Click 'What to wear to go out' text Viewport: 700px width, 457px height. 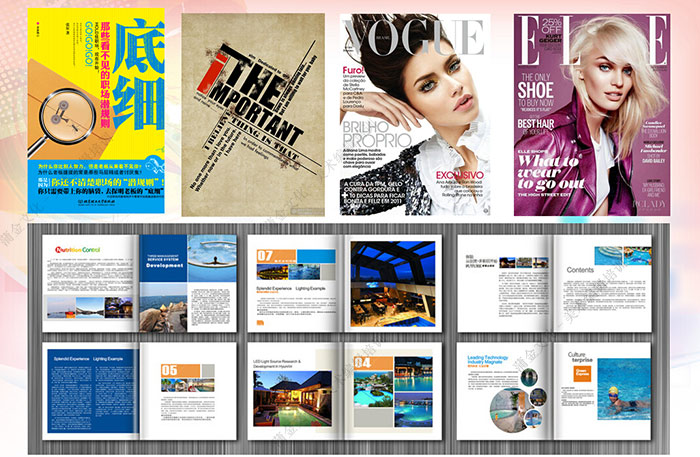(x=550, y=173)
